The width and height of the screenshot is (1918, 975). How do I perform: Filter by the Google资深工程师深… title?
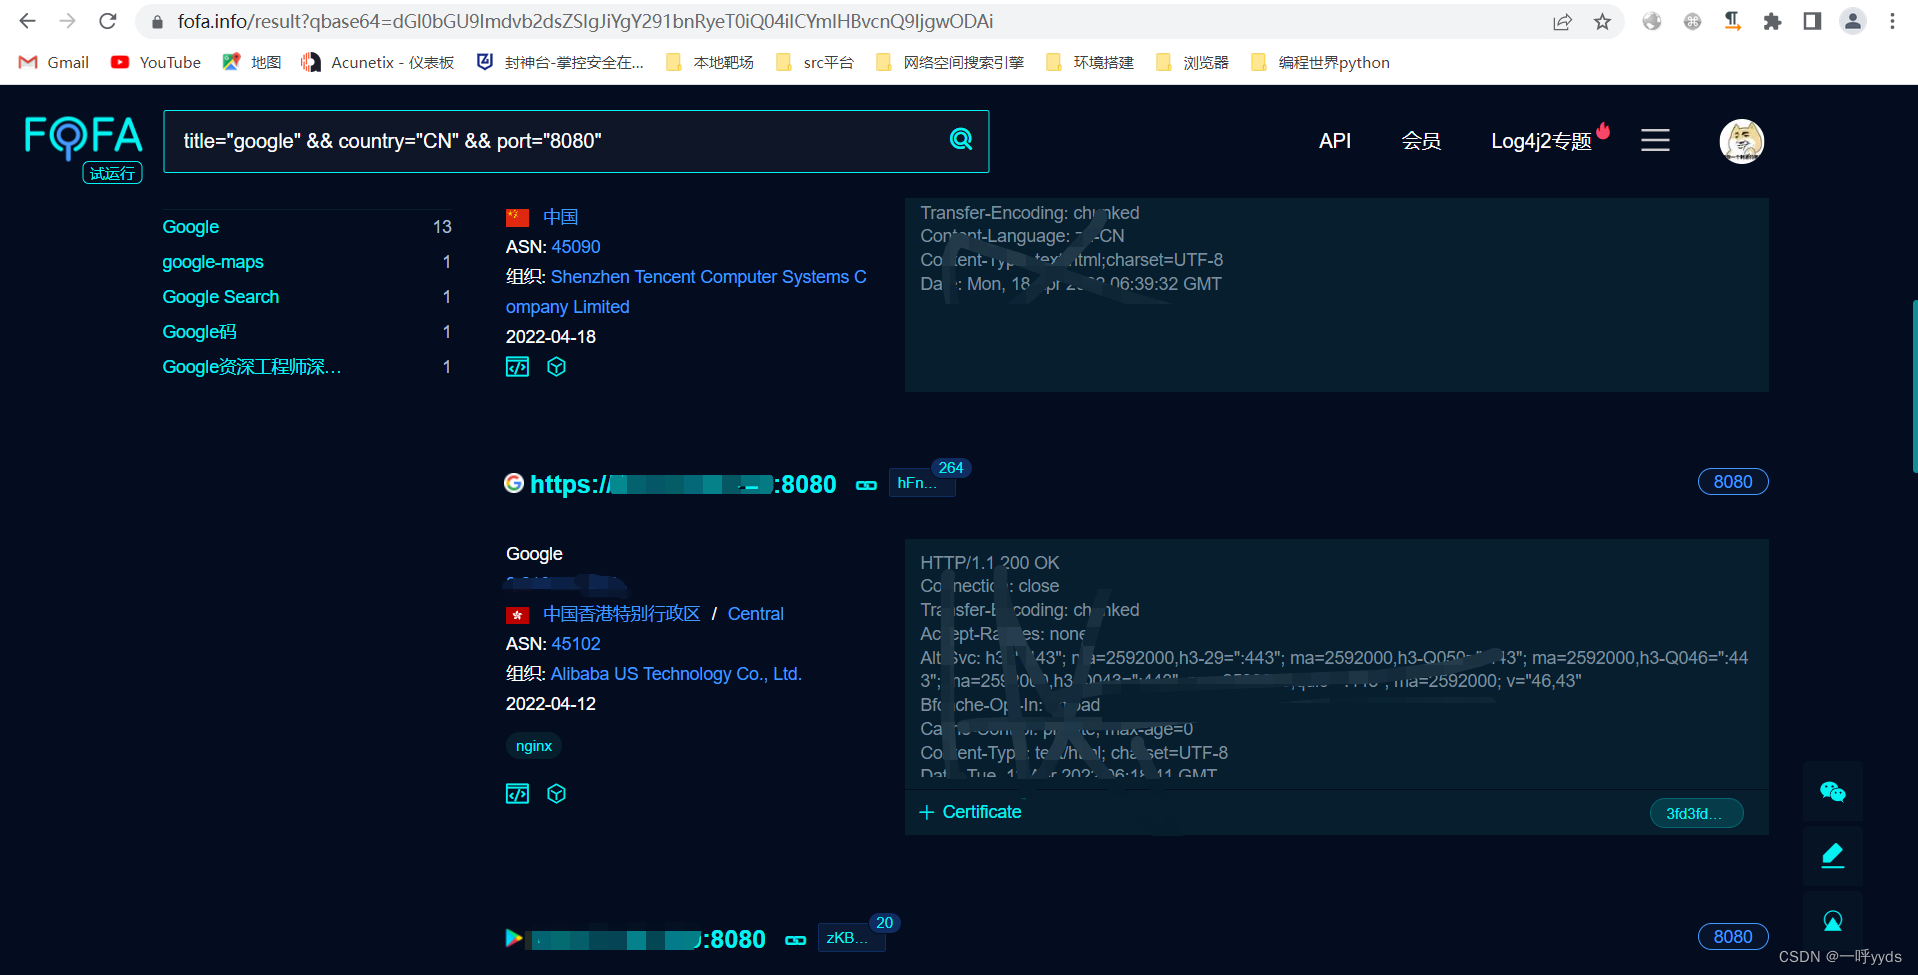[x=252, y=367]
